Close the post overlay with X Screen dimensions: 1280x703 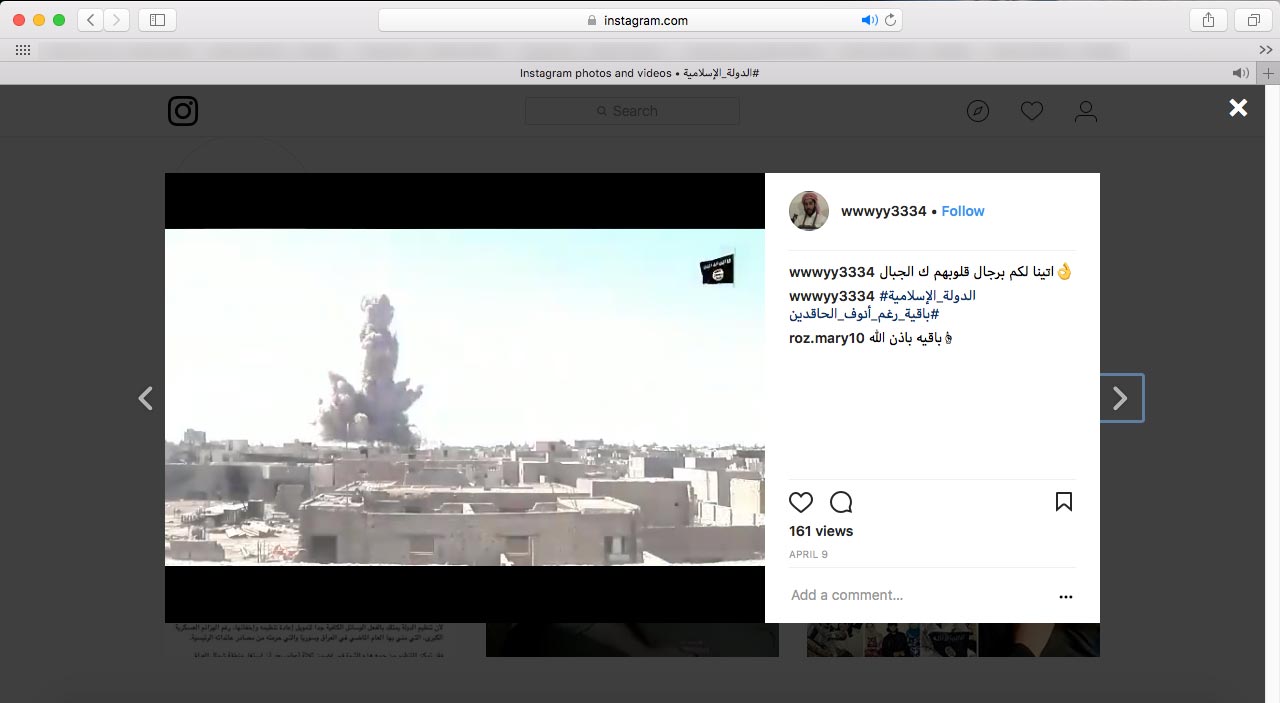tap(1238, 108)
